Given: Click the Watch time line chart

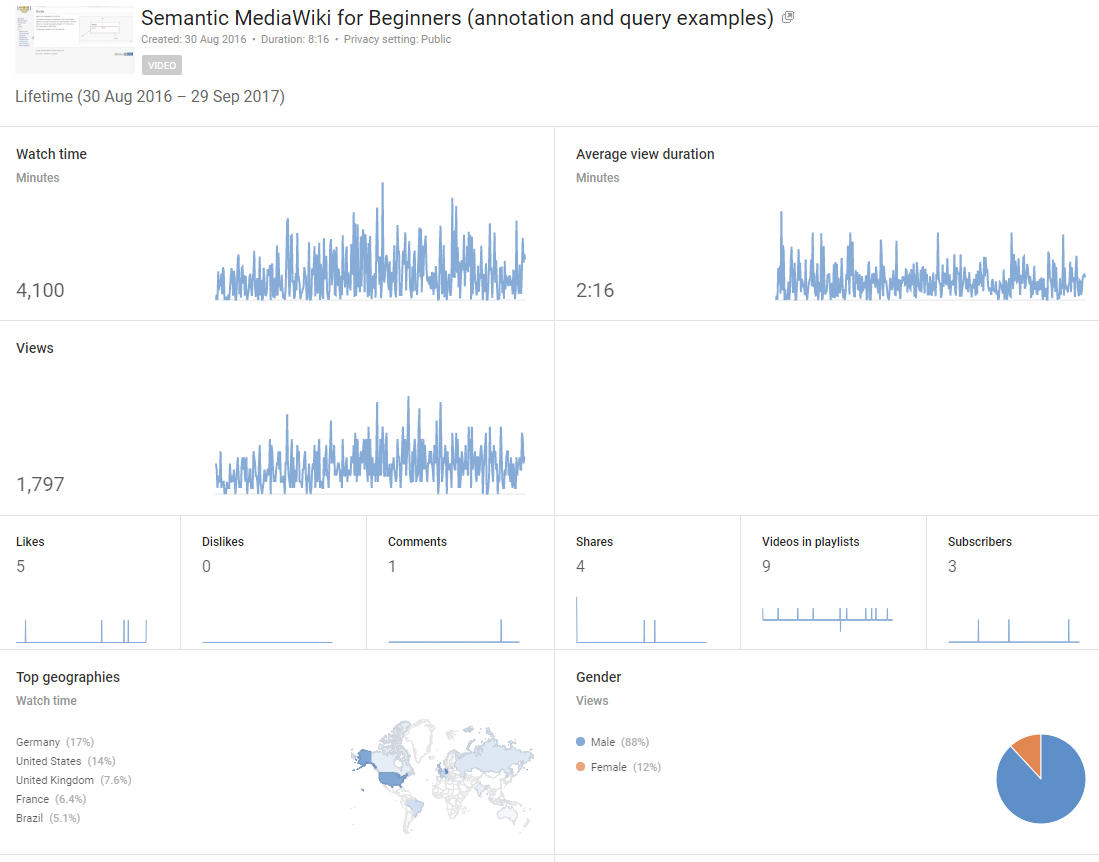Looking at the screenshot, I should pyautogui.click(x=370, y=242).
